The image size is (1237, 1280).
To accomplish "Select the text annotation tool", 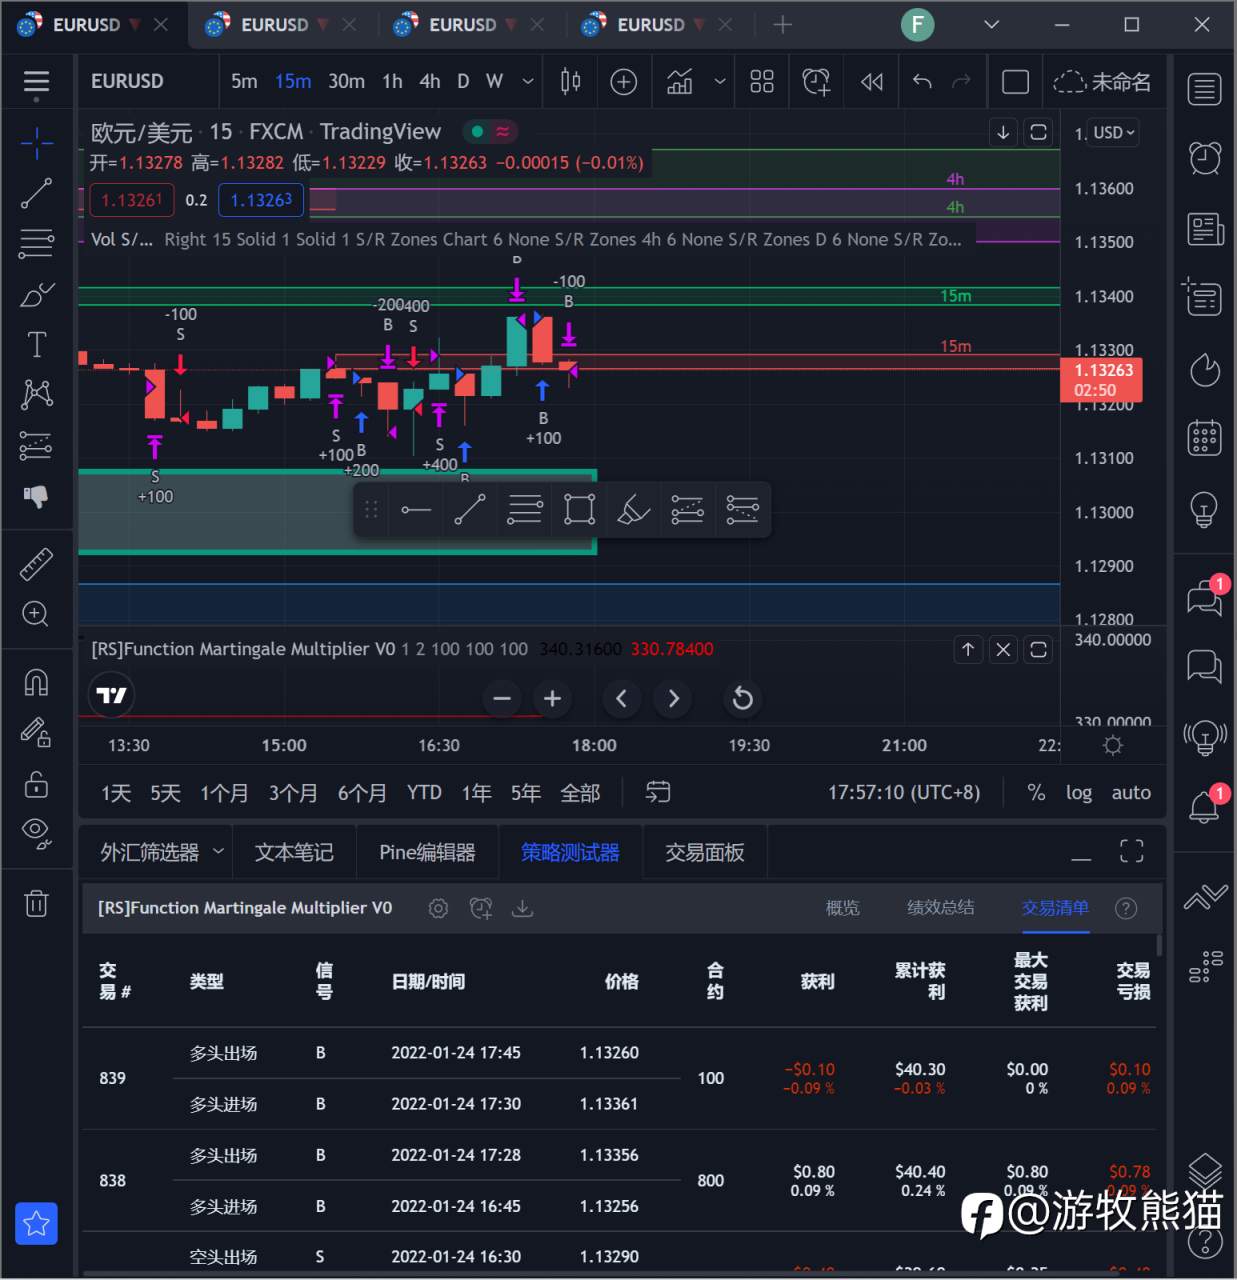I will (x=37, y=343).
